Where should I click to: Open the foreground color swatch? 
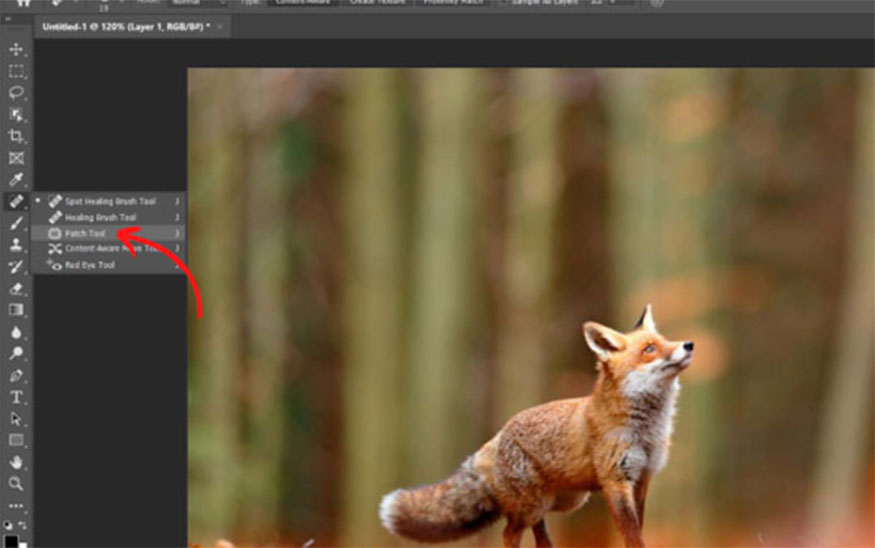11,542
